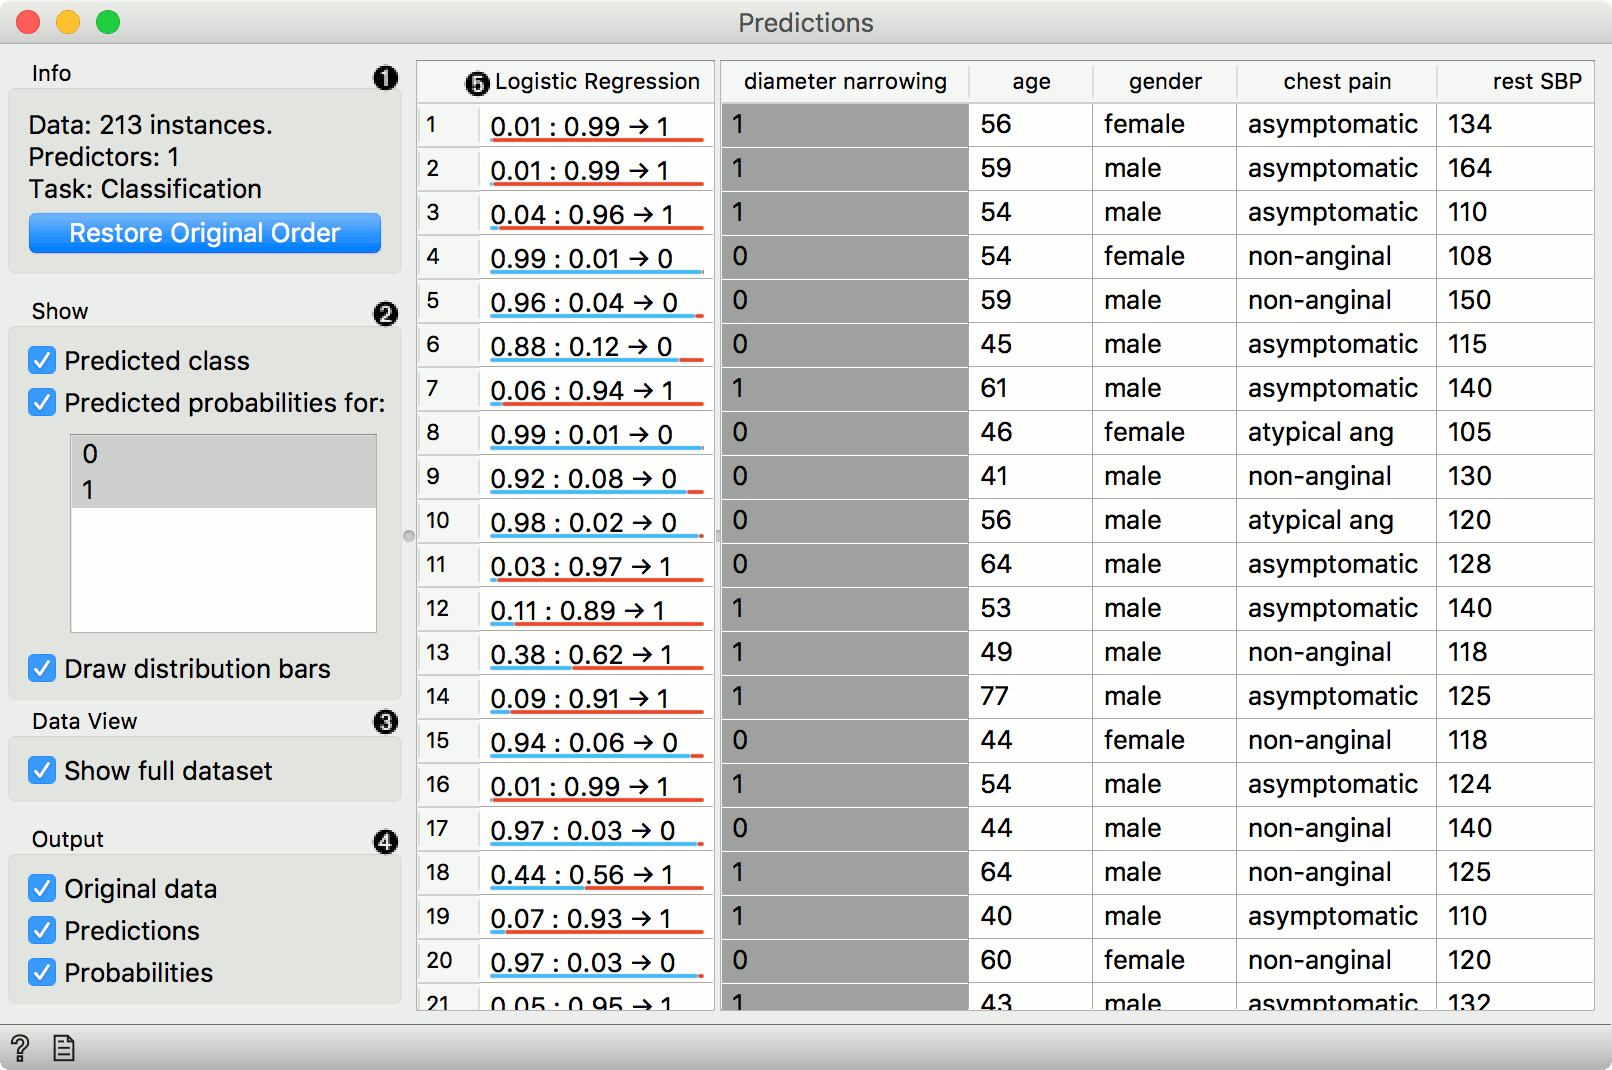Click rest SBP cell 150

coord(1516,301)
